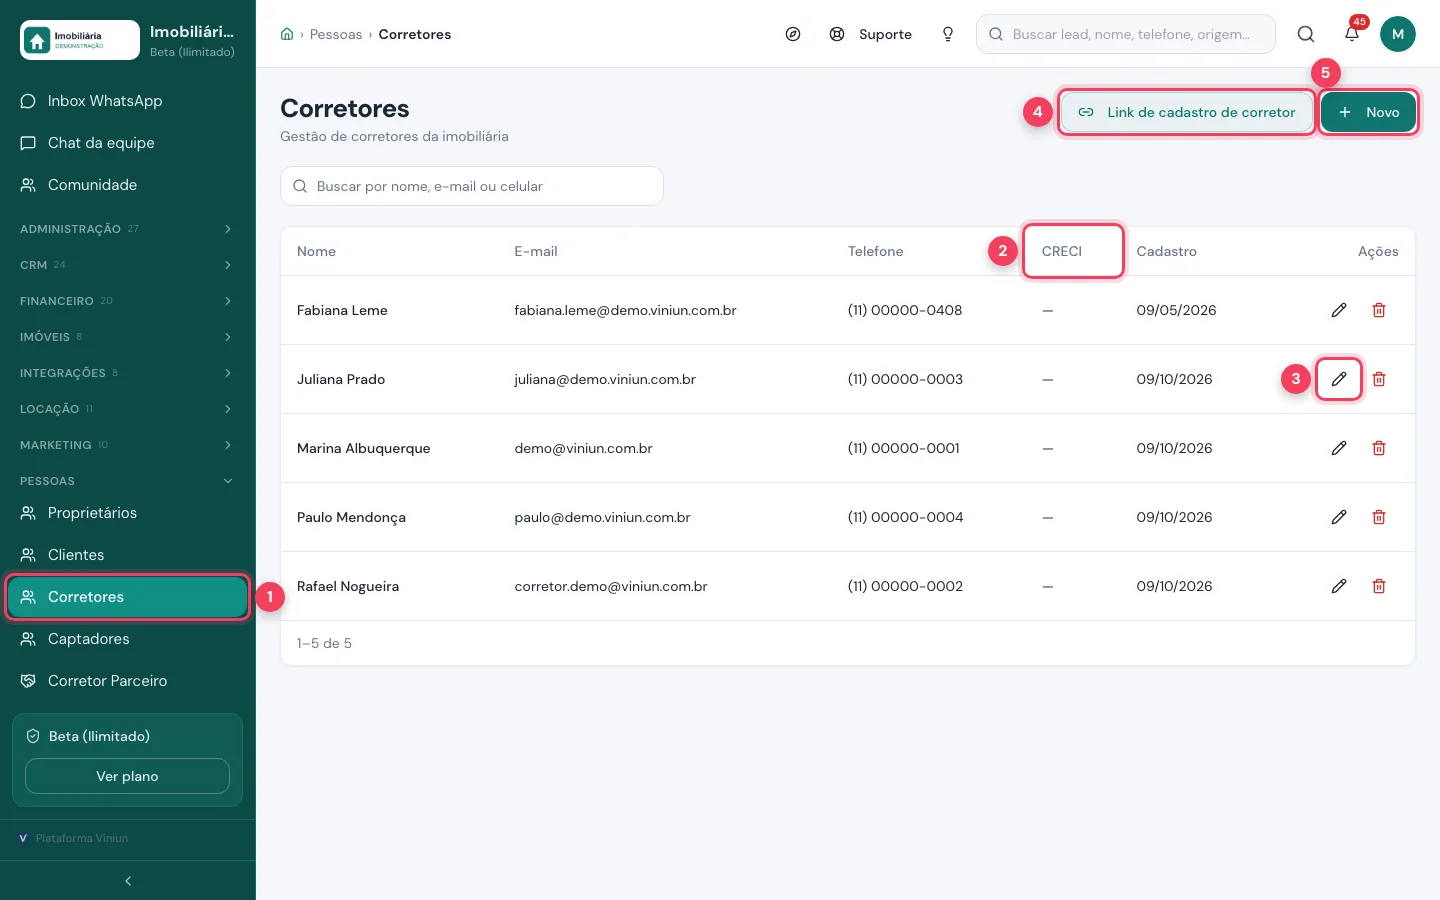Click the pencil icon for Juliana Prado
Viewport: 1440px width, 900px height.
coord(1339,379)
